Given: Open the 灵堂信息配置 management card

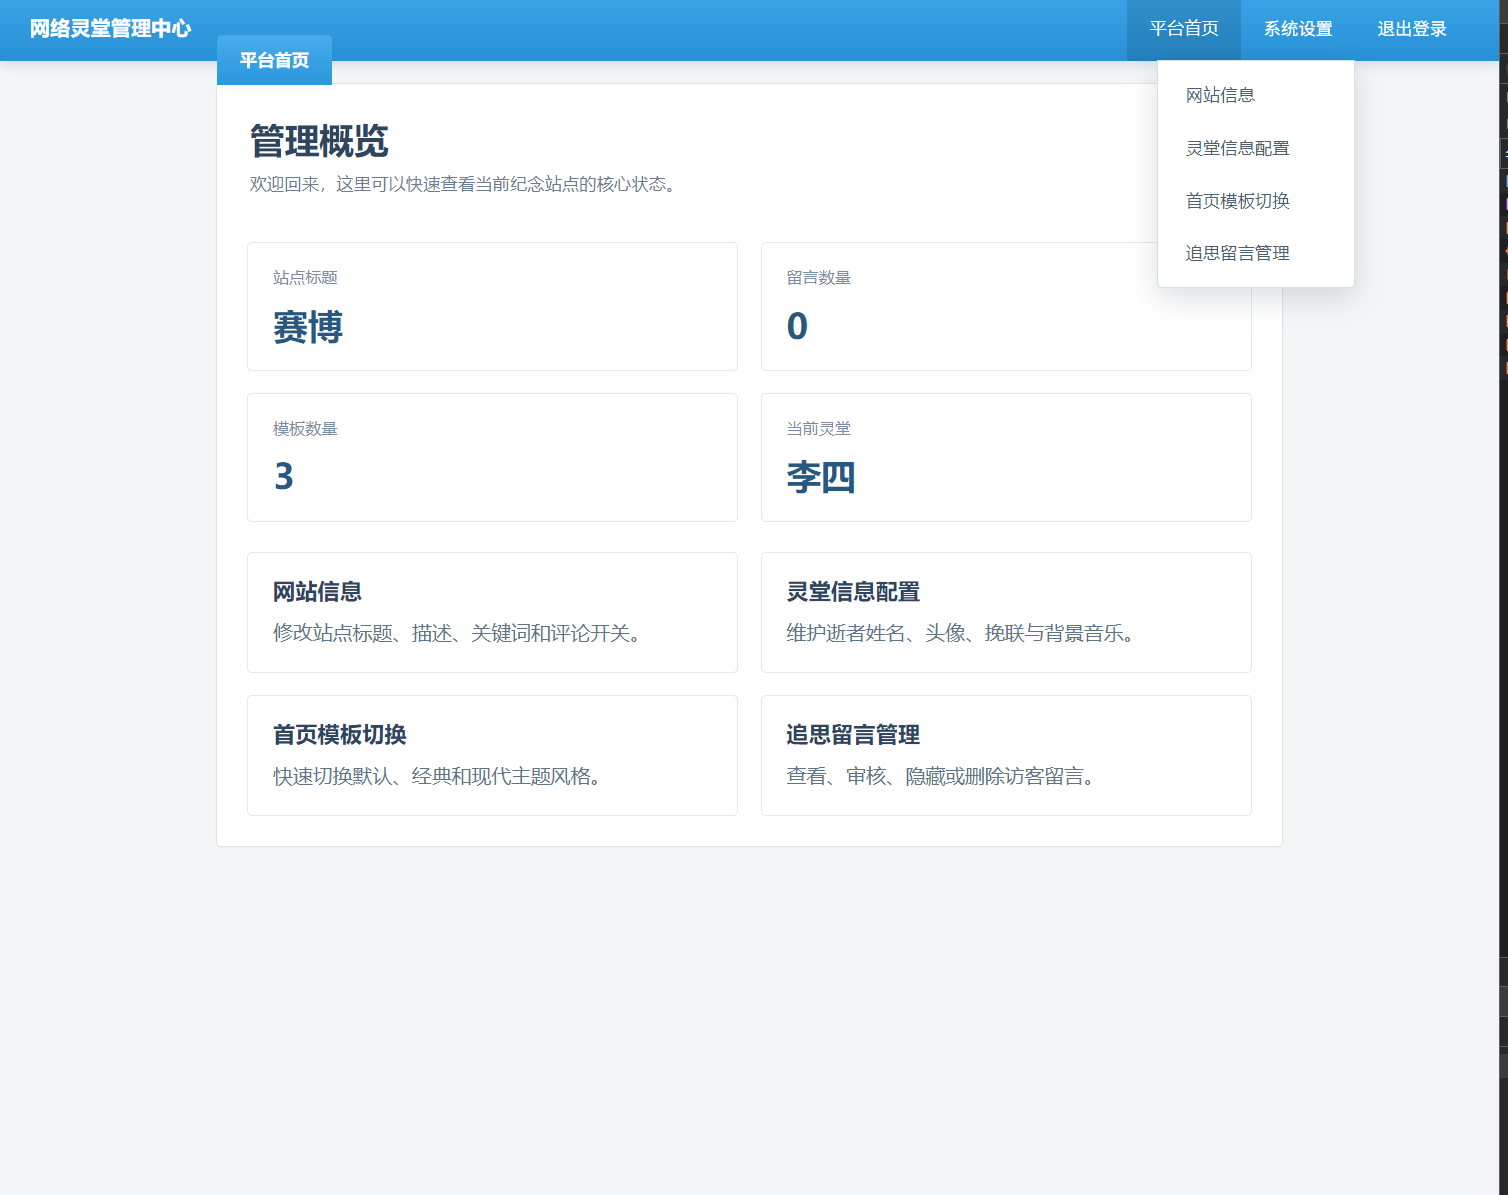Looking at the screenshot, I should point(1005,612).
